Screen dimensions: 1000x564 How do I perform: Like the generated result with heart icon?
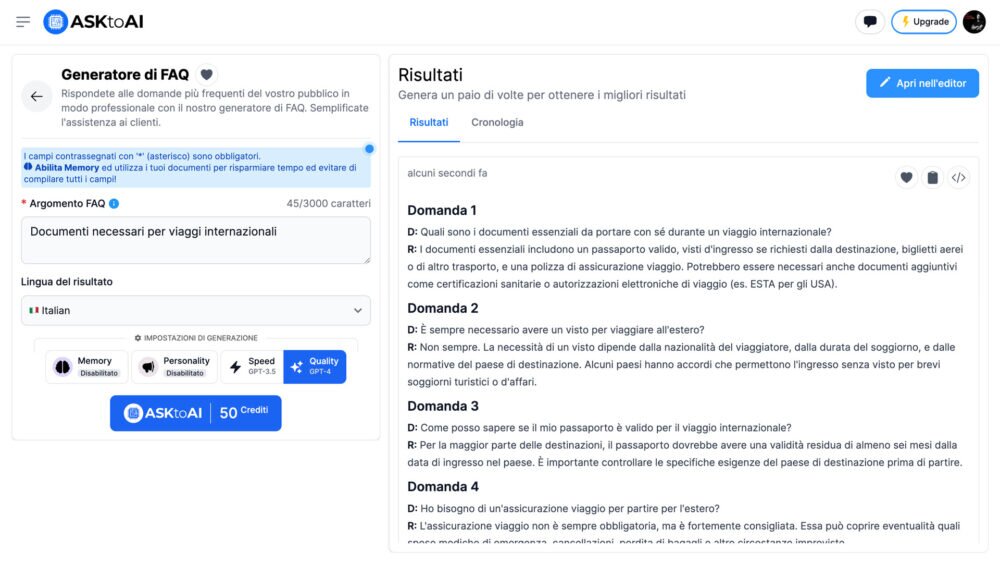[x=906, y=178]
